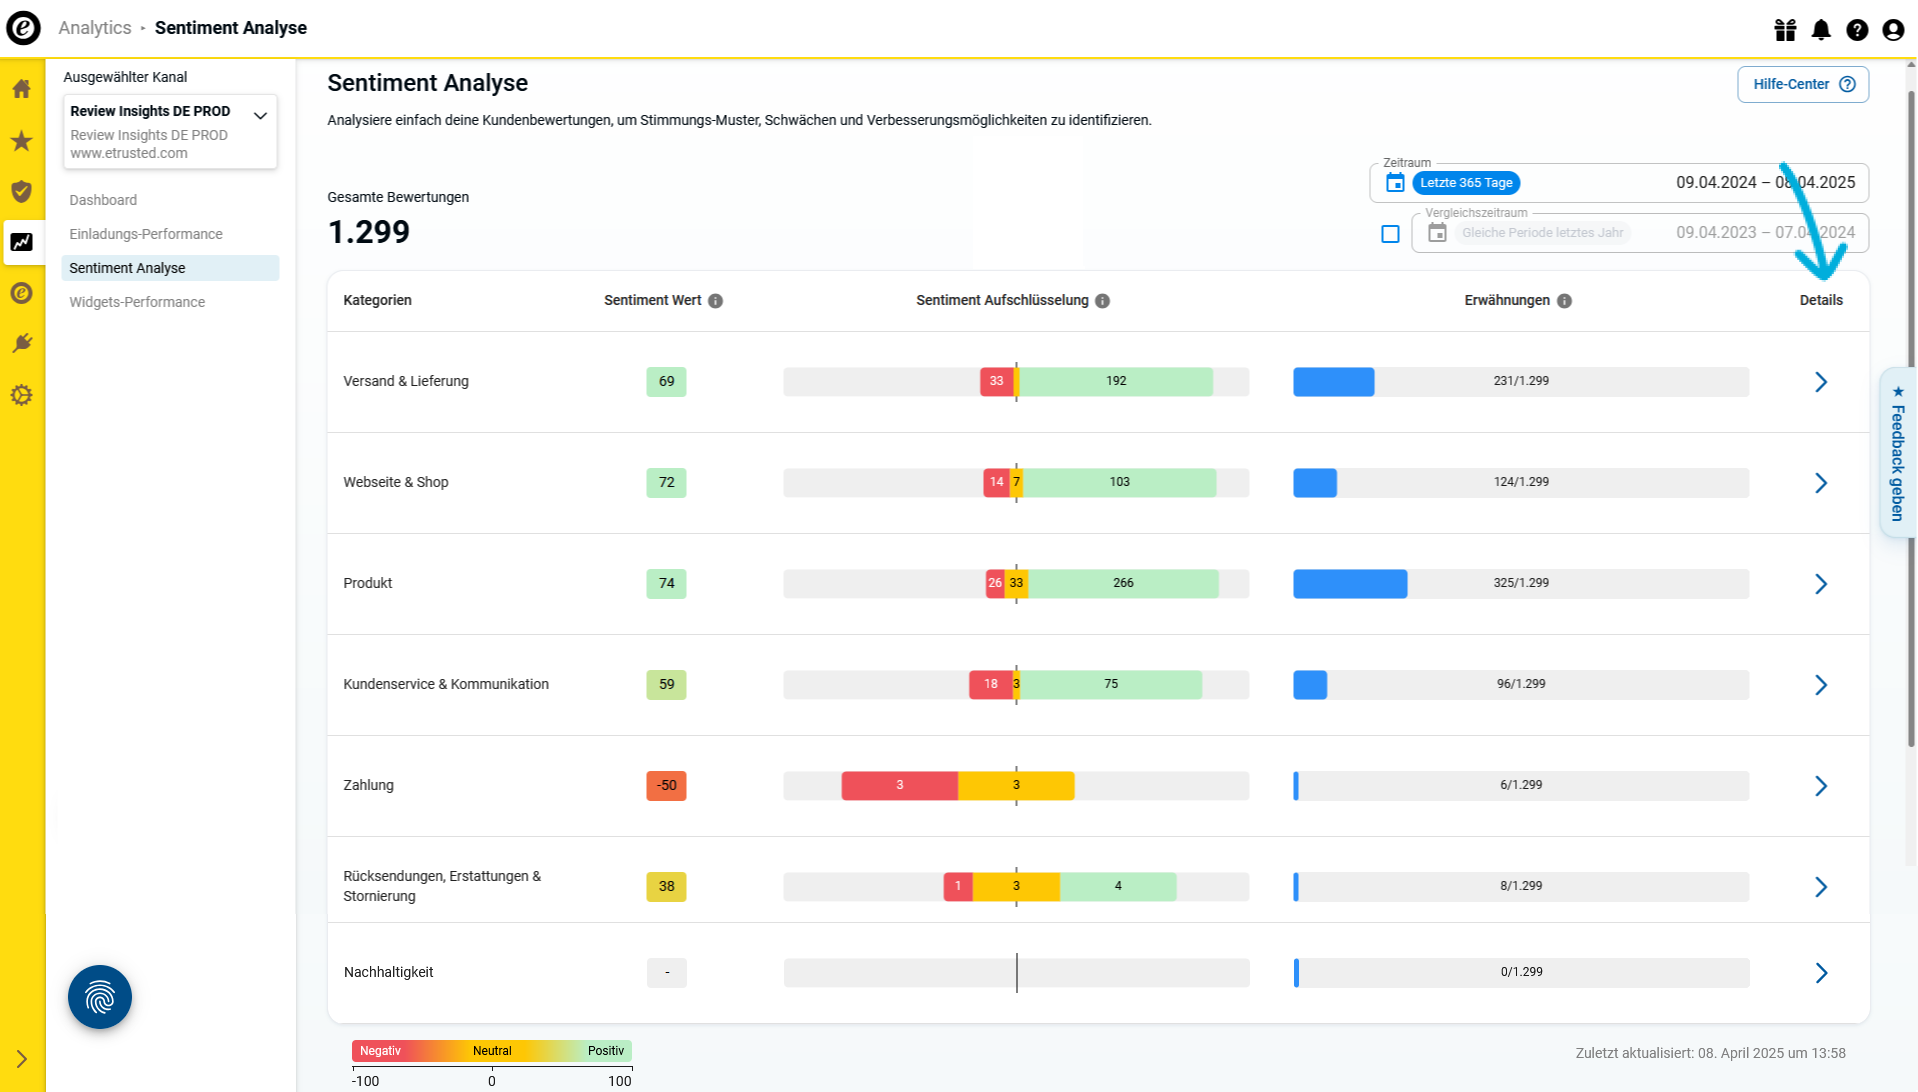
Task: Open Reviews via sidebar star icon
Action: point(22,140)
